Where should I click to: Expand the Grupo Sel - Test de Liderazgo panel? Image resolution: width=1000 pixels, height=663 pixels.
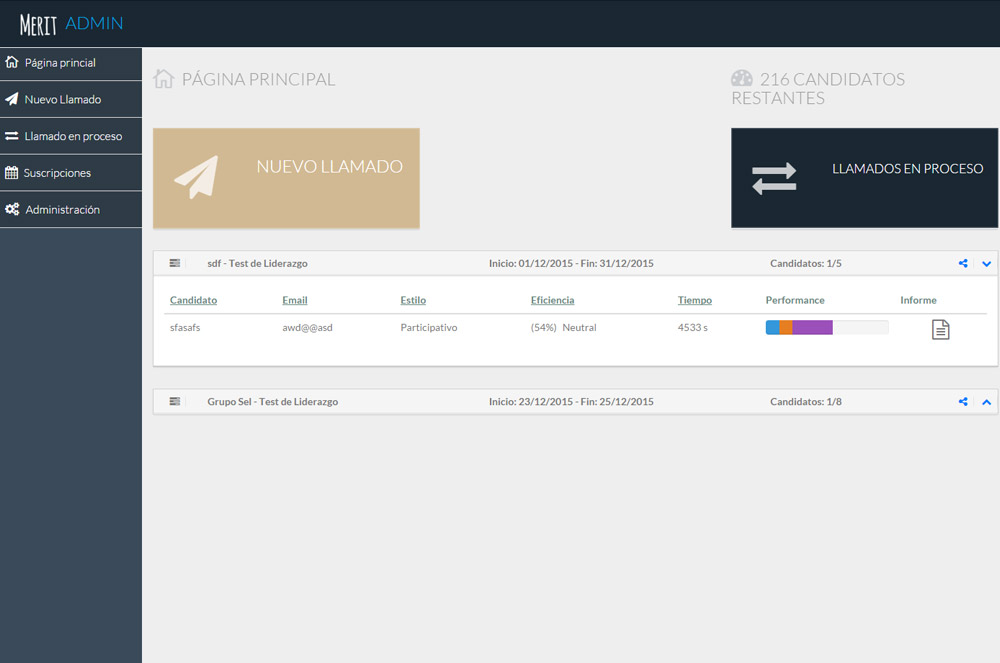986,402
